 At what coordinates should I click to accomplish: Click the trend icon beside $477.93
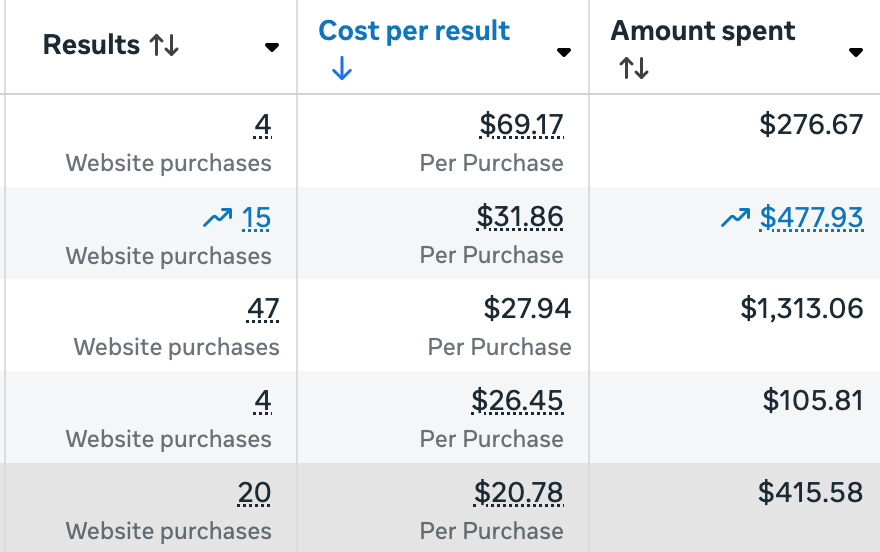pyautogui.click(x=736, y=218)
